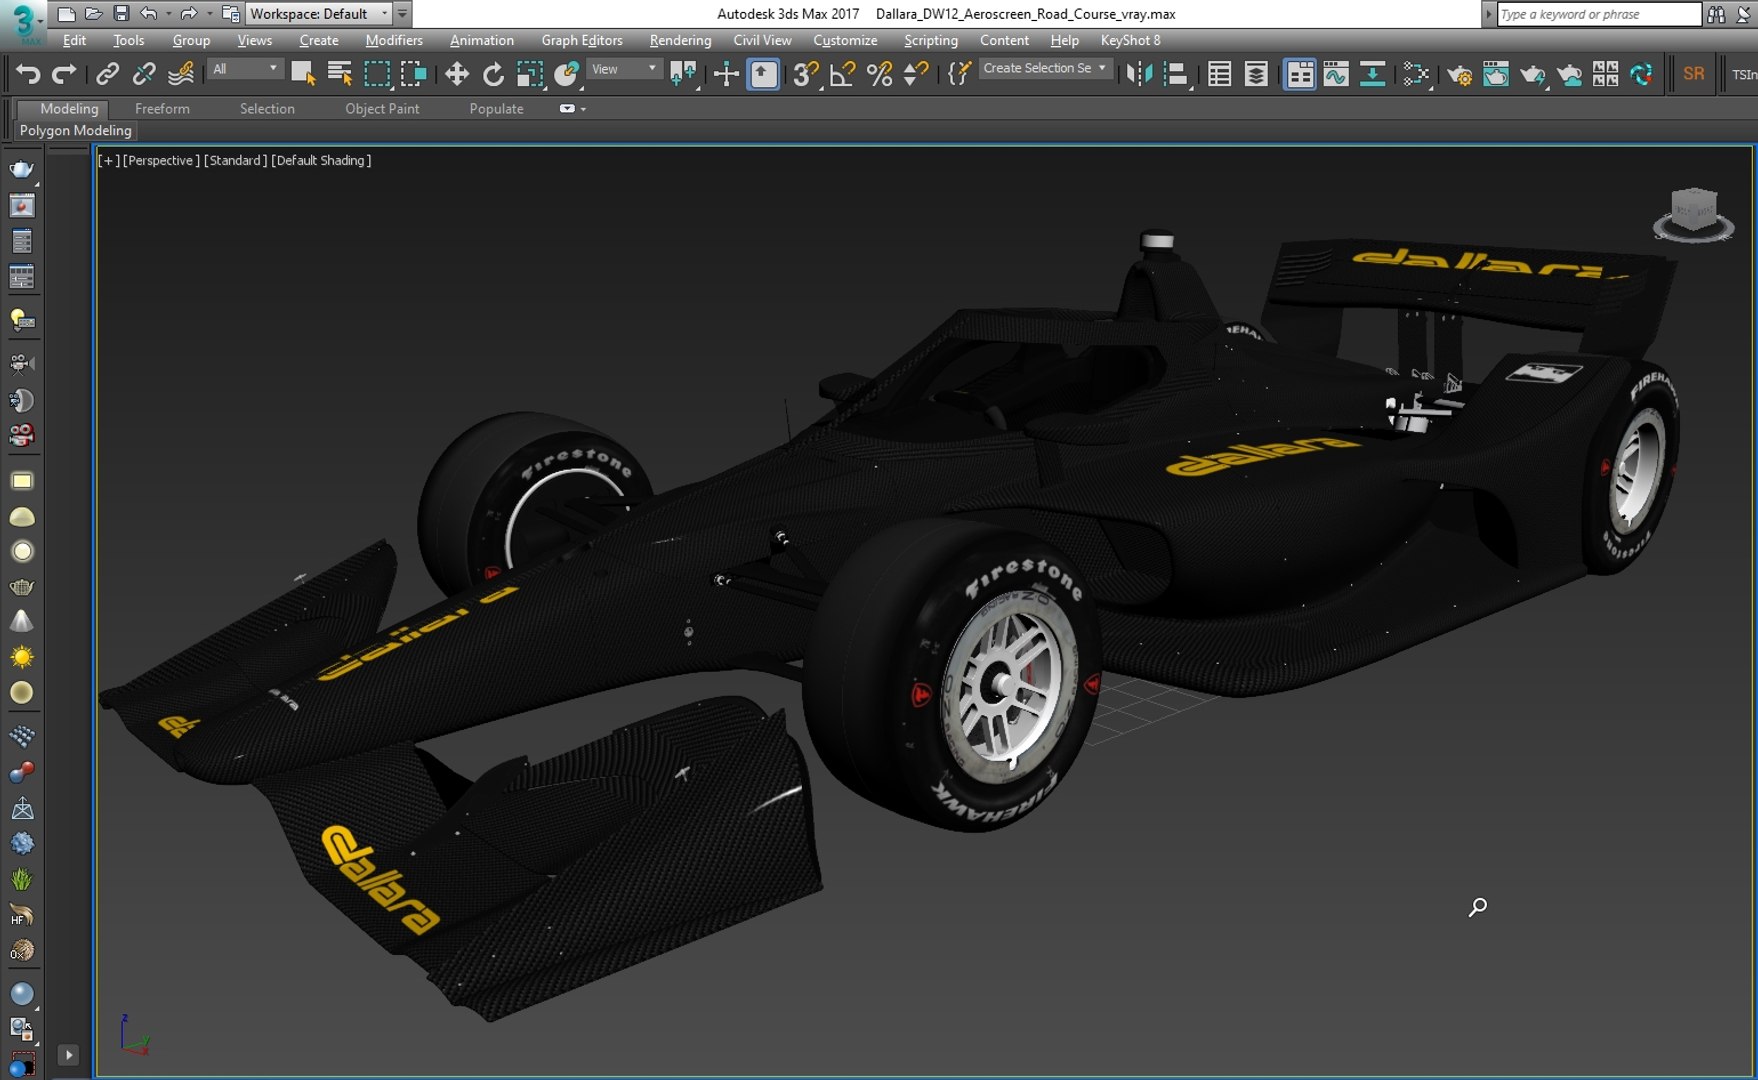Pick the Rectangular Selection Region tool
The image size is (1758, 1080).
377,74
